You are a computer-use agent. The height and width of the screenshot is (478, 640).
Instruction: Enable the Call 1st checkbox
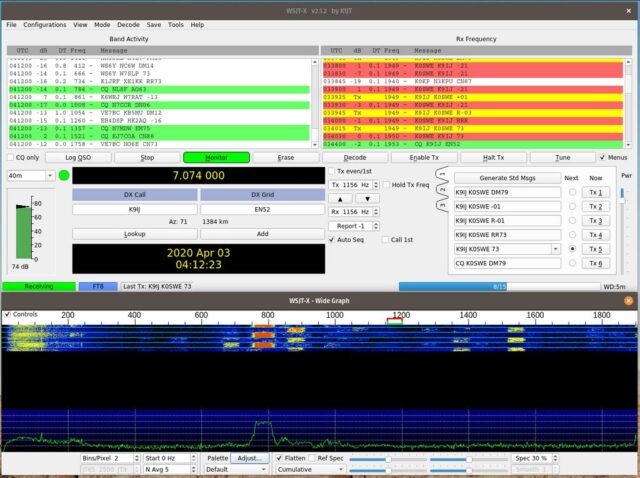coord(385,240)
